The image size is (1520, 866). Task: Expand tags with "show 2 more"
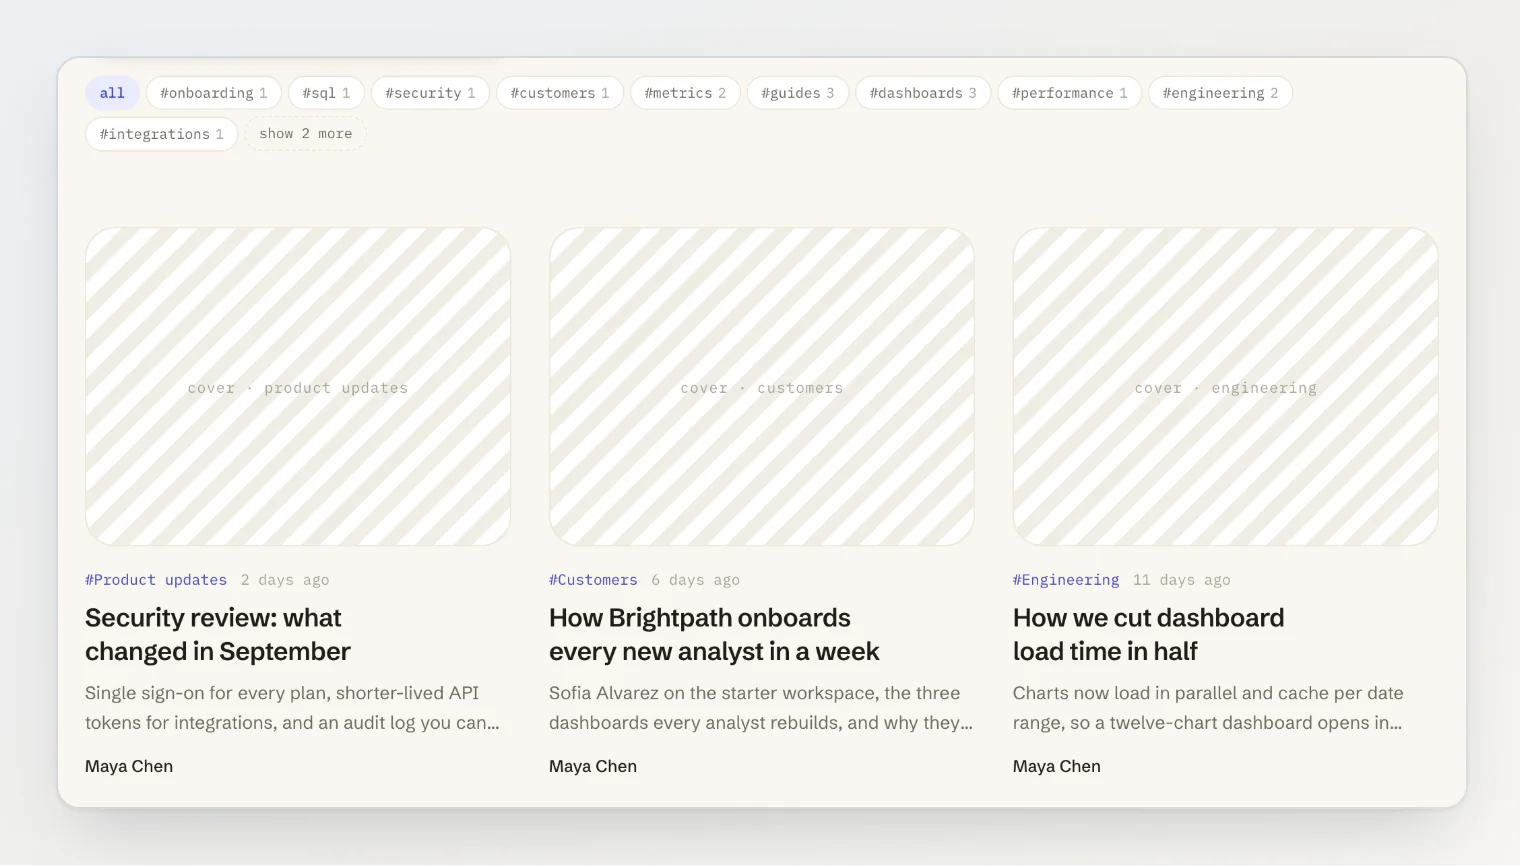pyautogui.click(x=305, y=134)
